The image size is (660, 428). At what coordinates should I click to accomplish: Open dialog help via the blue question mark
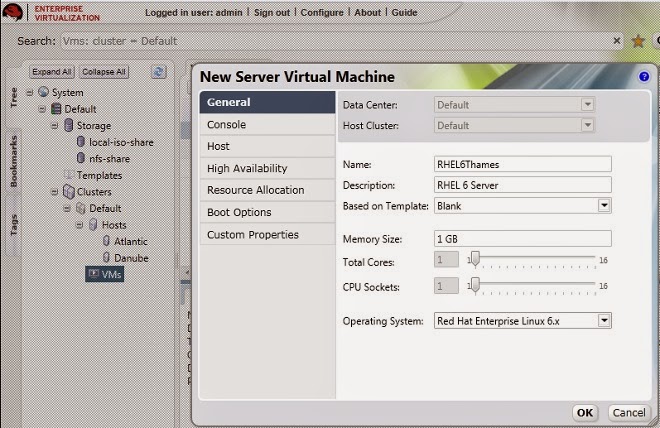pos(644,77)
